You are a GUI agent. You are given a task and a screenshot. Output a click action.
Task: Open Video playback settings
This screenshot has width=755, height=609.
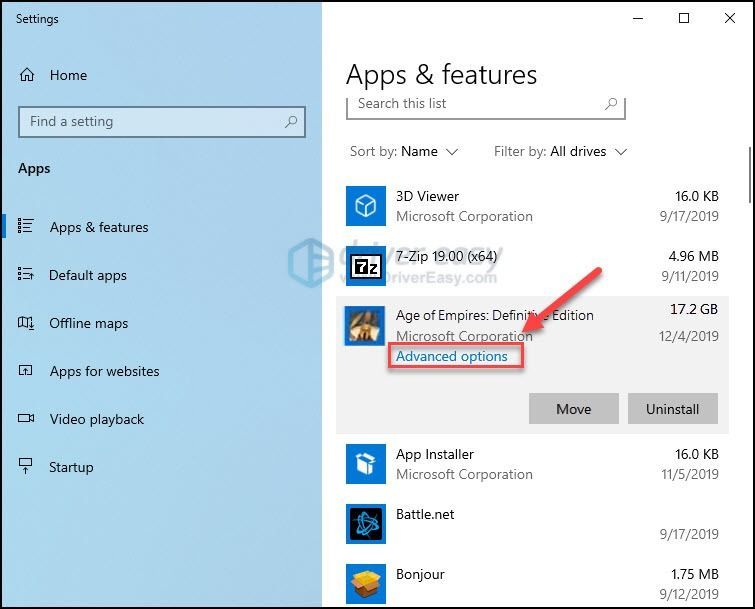97,419
